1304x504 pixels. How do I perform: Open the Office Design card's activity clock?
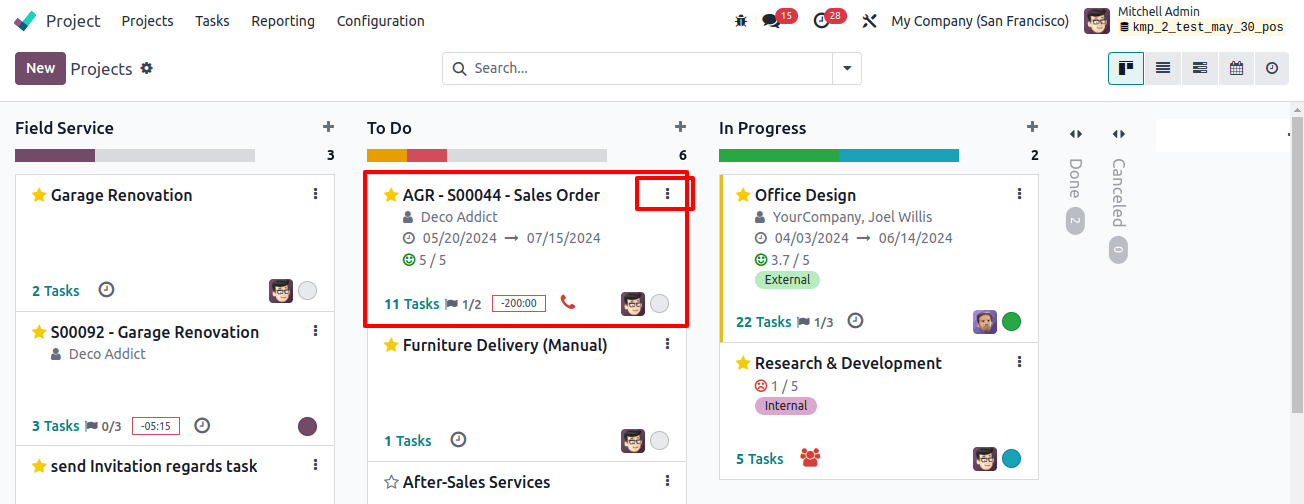click(x=855, y=321)
